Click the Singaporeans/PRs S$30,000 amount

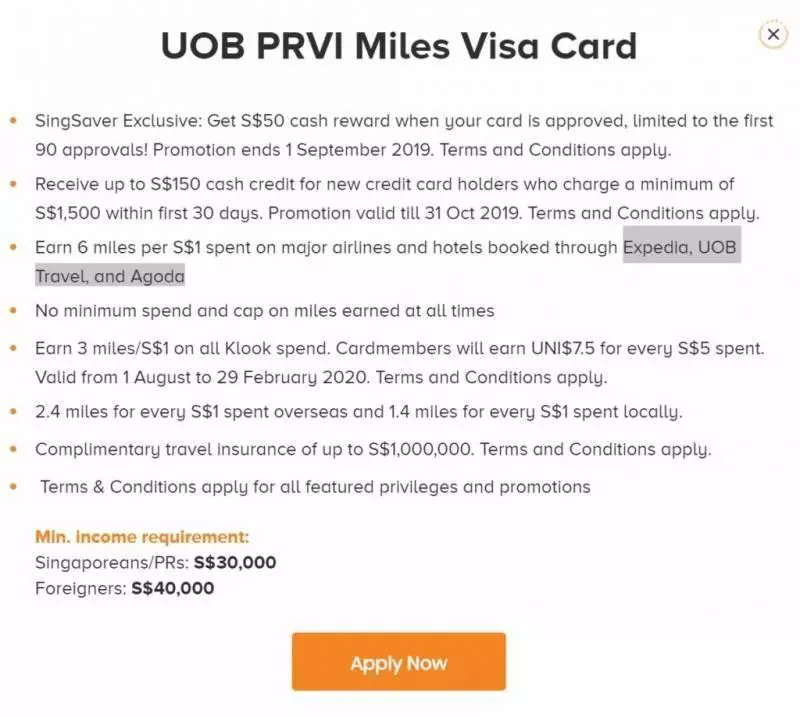tap(235, 562)
